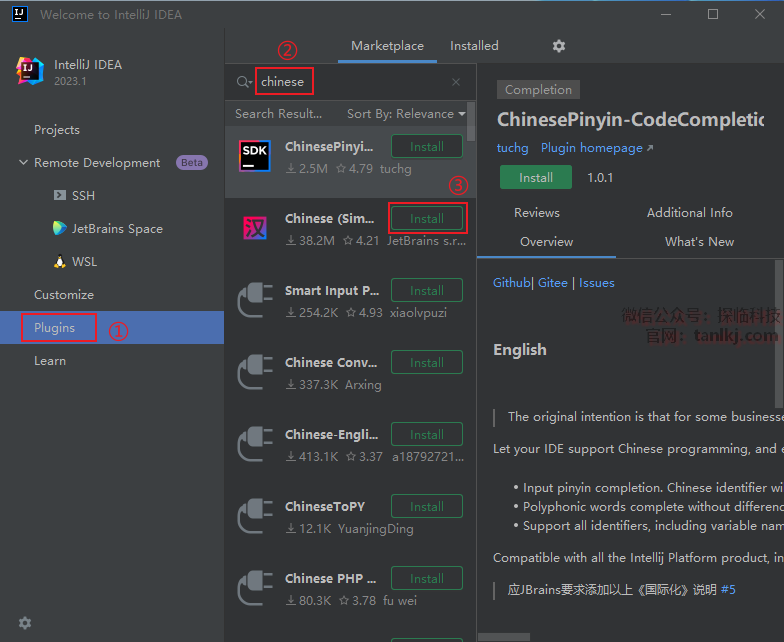Screen dimensions: 784x642
Task: Open options via bottom-left gear icon
Action: 25,622
